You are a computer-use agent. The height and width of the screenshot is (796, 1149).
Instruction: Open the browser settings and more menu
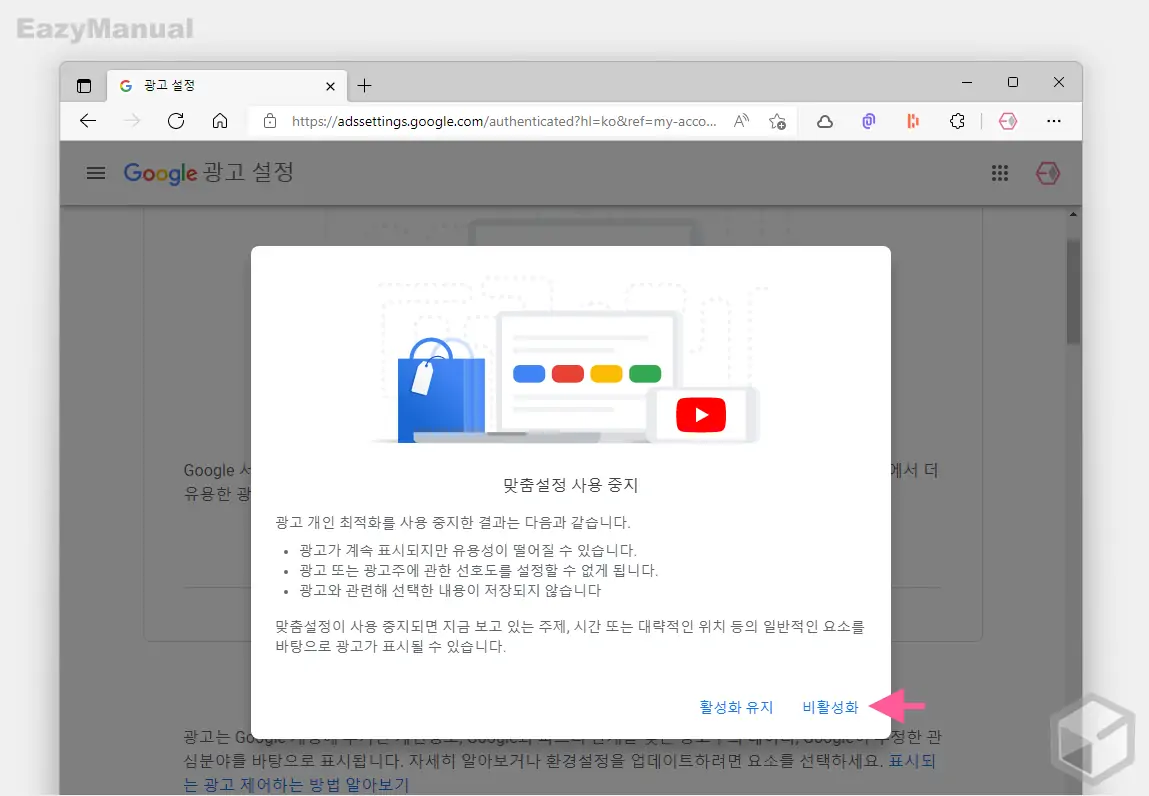point(1054,121)
